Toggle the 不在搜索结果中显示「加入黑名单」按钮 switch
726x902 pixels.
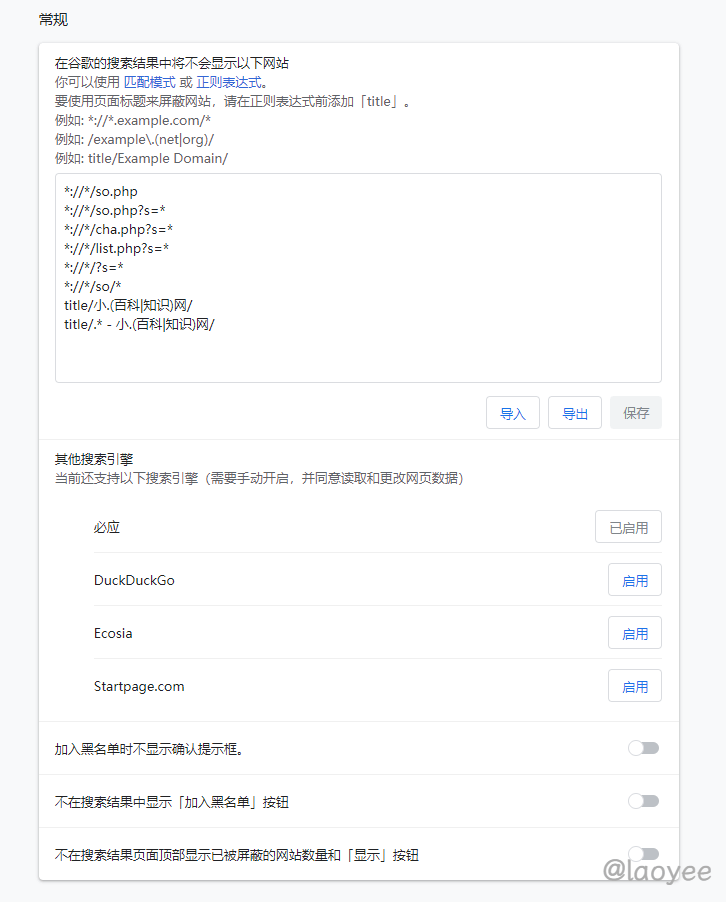click(643, 801)
